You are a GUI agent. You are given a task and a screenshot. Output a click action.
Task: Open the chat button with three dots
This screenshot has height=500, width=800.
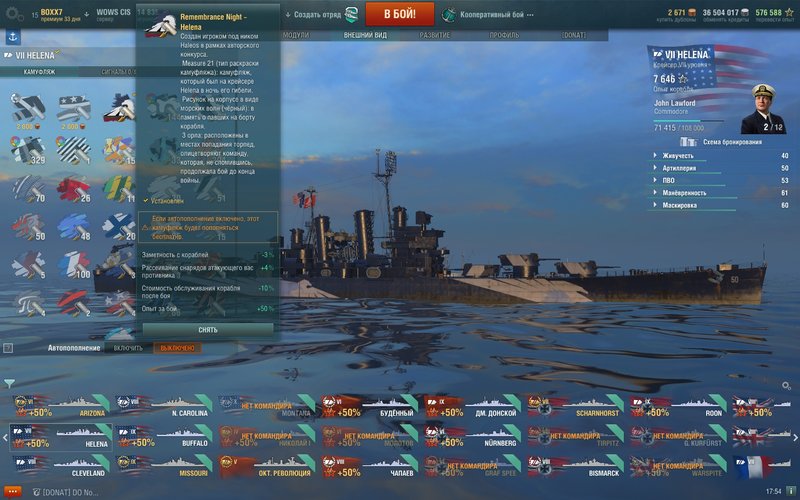click(x=13, y=492)
